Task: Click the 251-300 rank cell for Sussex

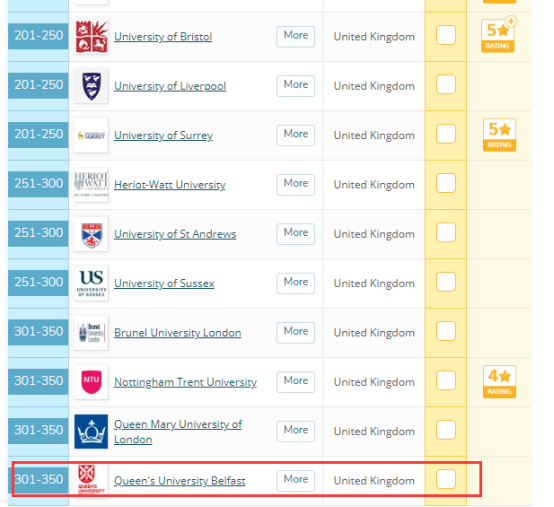Action: tap(39, 282)
